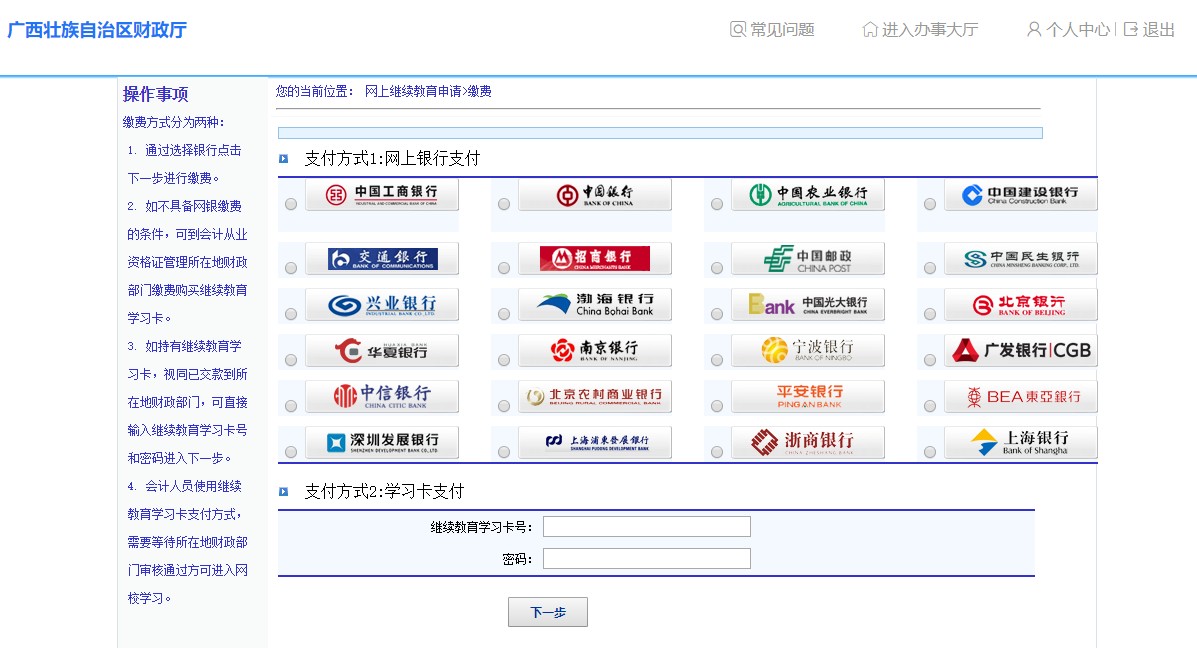This screenshot has height=648, width=1197.
Task: Select the Bank of Communications (交通银行) logo
Action: click(x=382, y=259)
